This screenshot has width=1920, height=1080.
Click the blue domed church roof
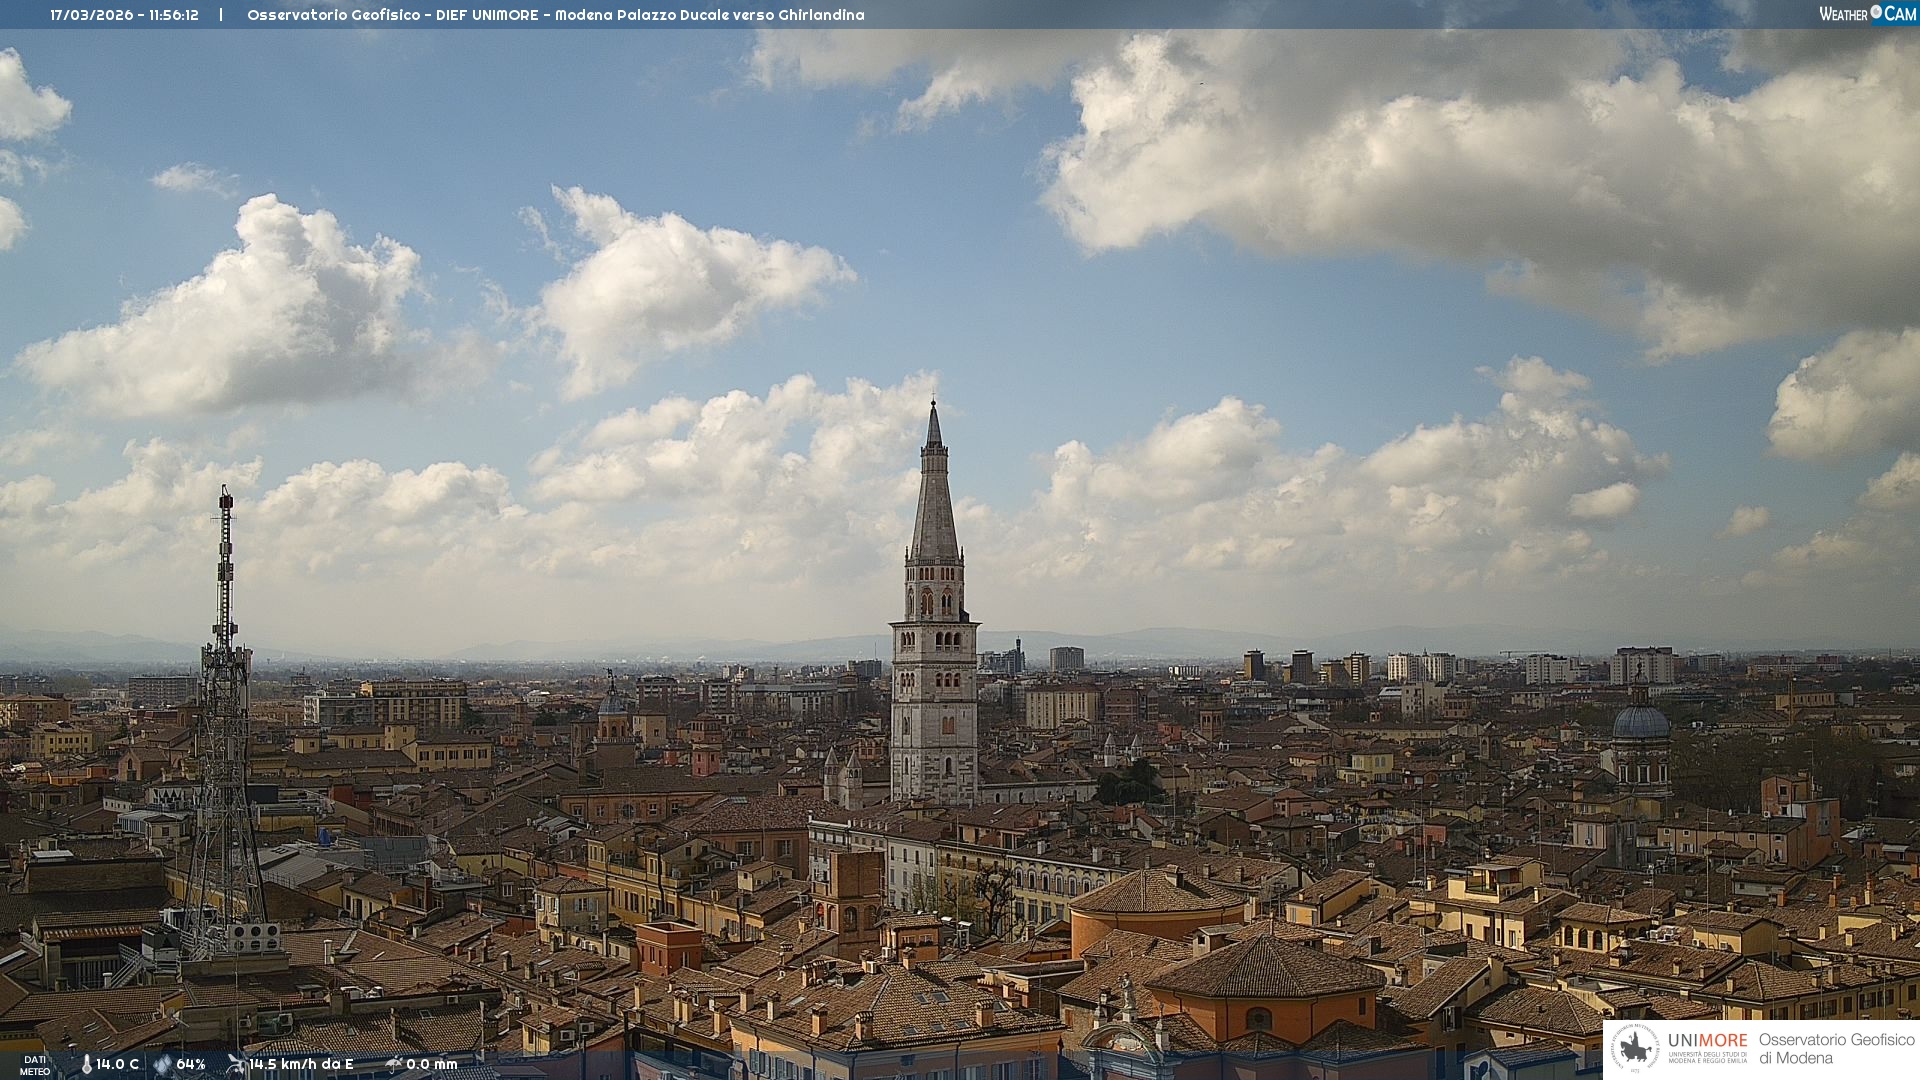click(1641, 722)
